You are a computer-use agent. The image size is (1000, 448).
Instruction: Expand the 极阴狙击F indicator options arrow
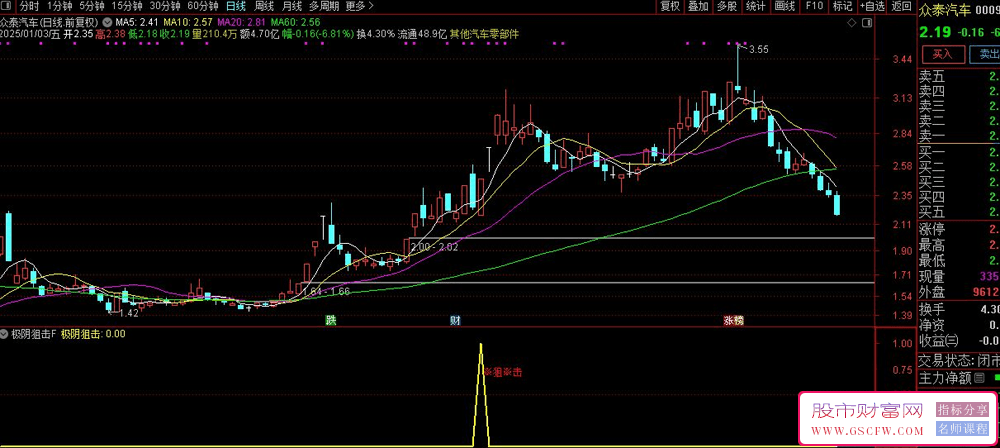click(x=4, y=333)
